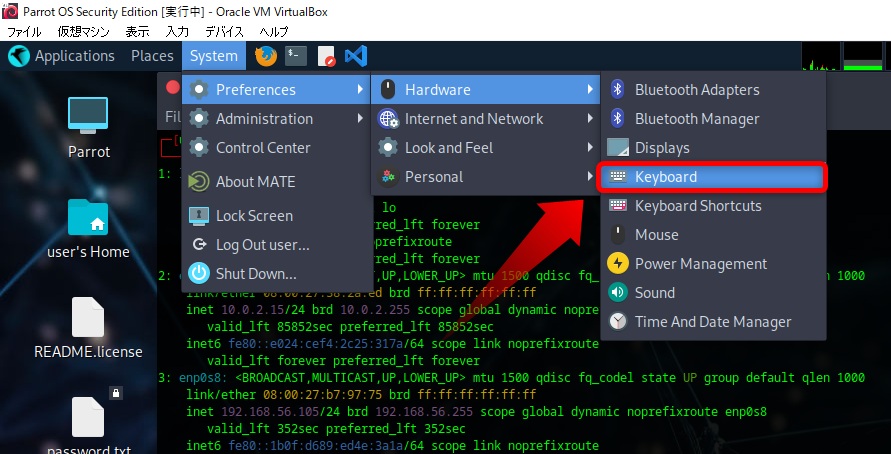891x454 pixels.
Task: Open the terminal launcher icon in panel
Action: pos(295,56)
